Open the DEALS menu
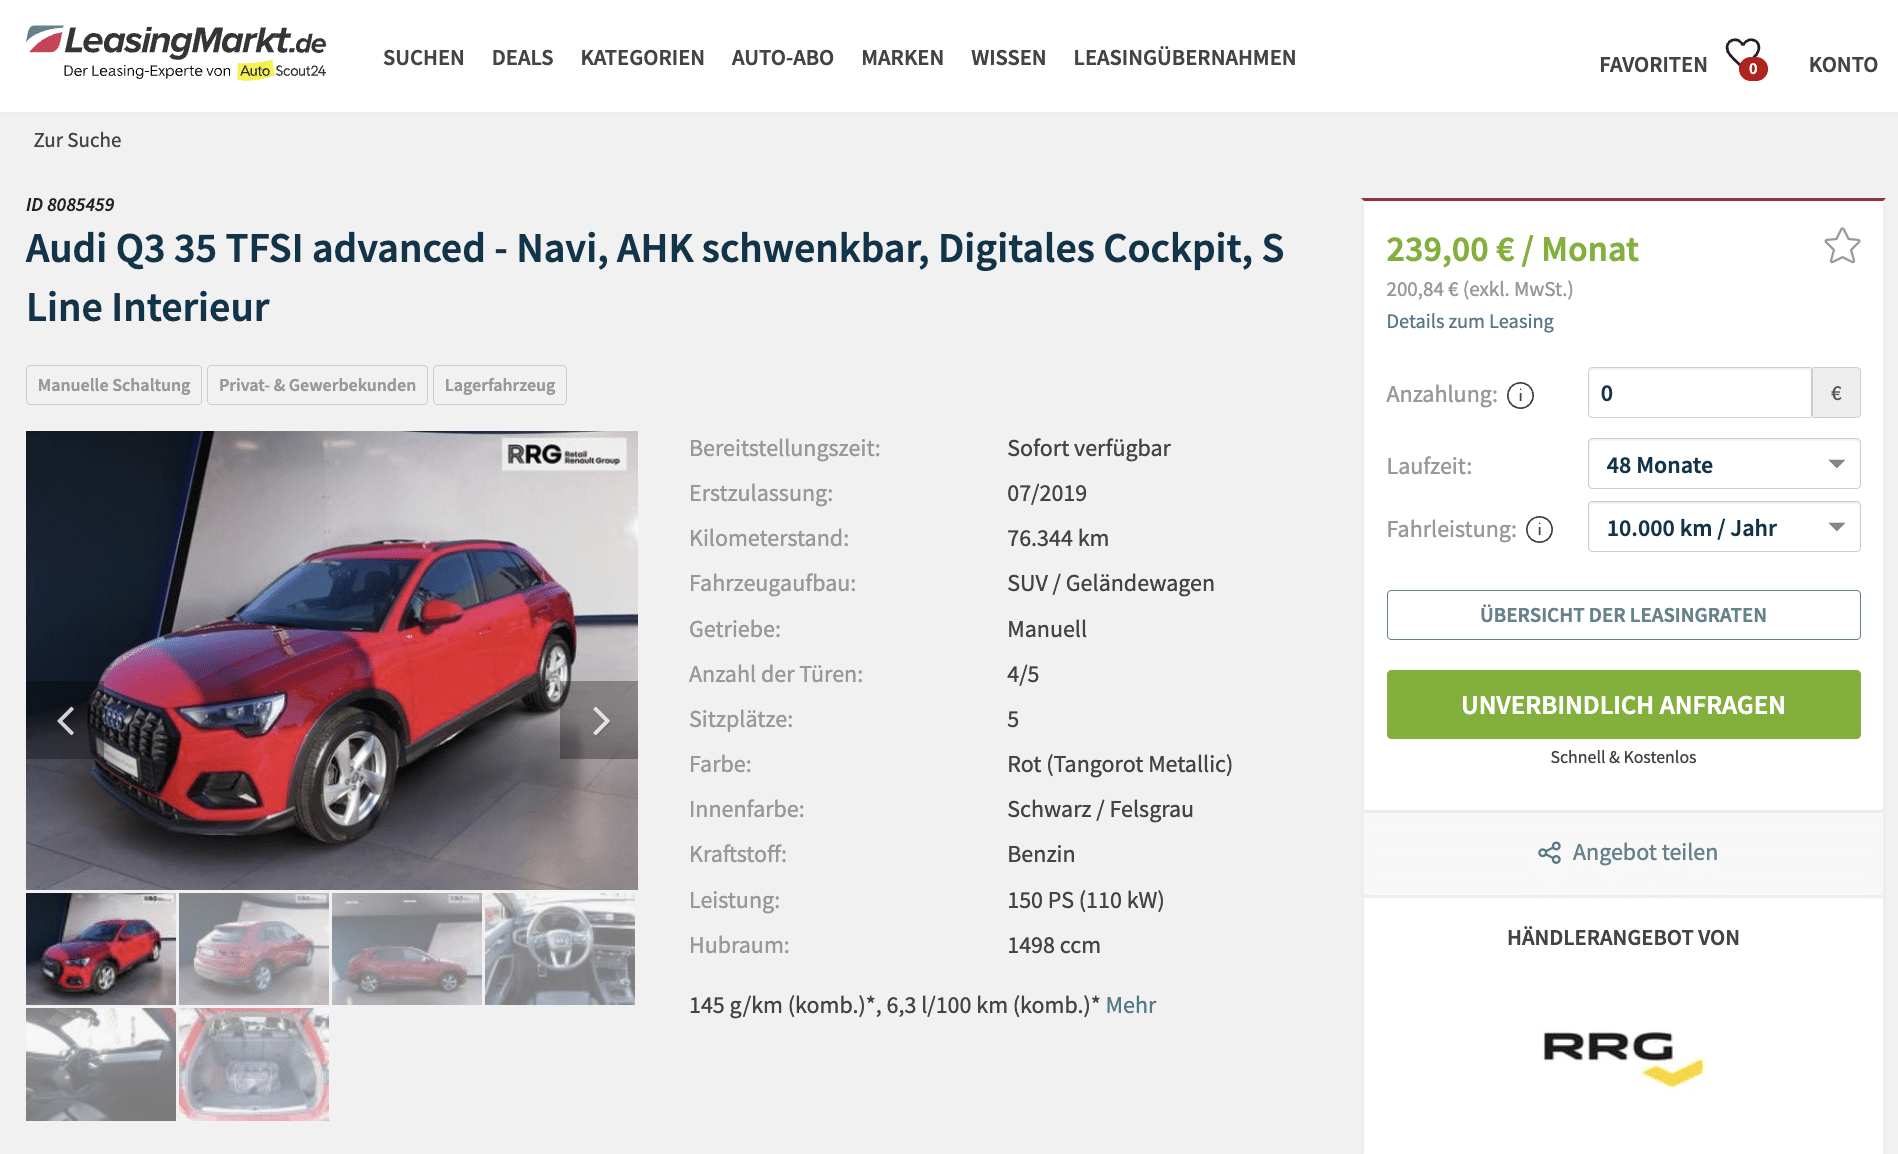 pyautogui.click(x=522, y=58)
